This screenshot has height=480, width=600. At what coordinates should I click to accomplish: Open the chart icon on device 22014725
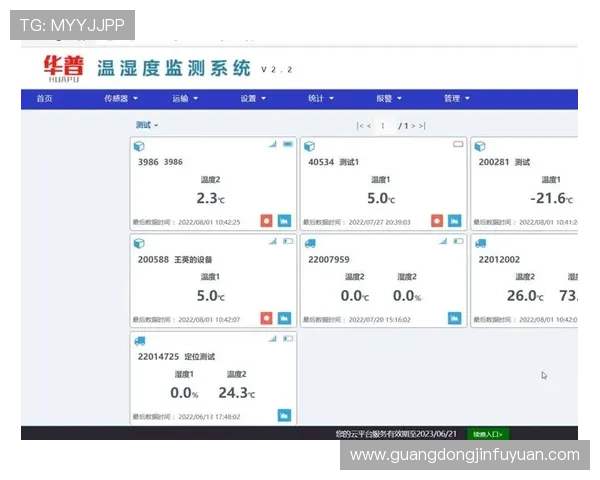click(284, 415)
